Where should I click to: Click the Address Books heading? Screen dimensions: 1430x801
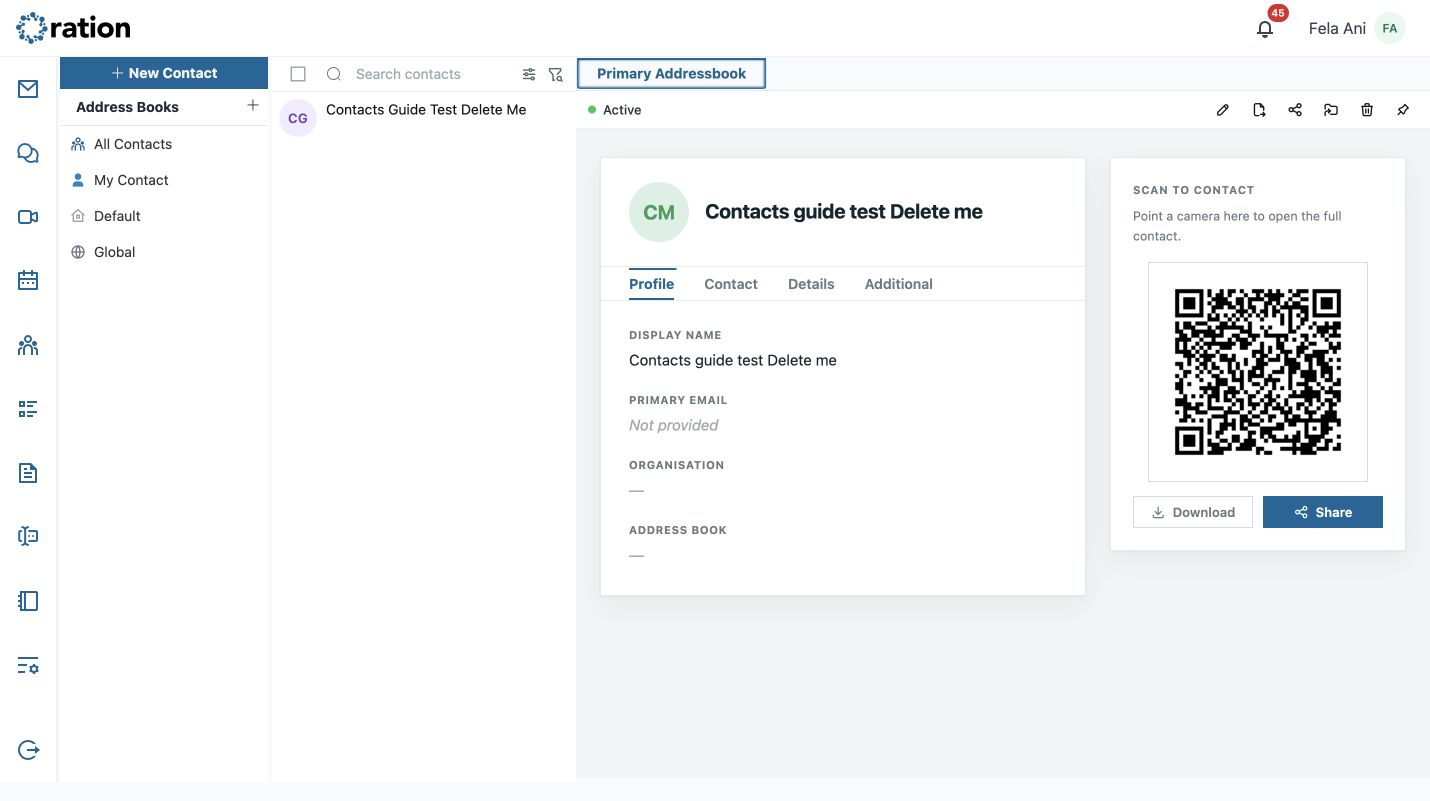127,107
